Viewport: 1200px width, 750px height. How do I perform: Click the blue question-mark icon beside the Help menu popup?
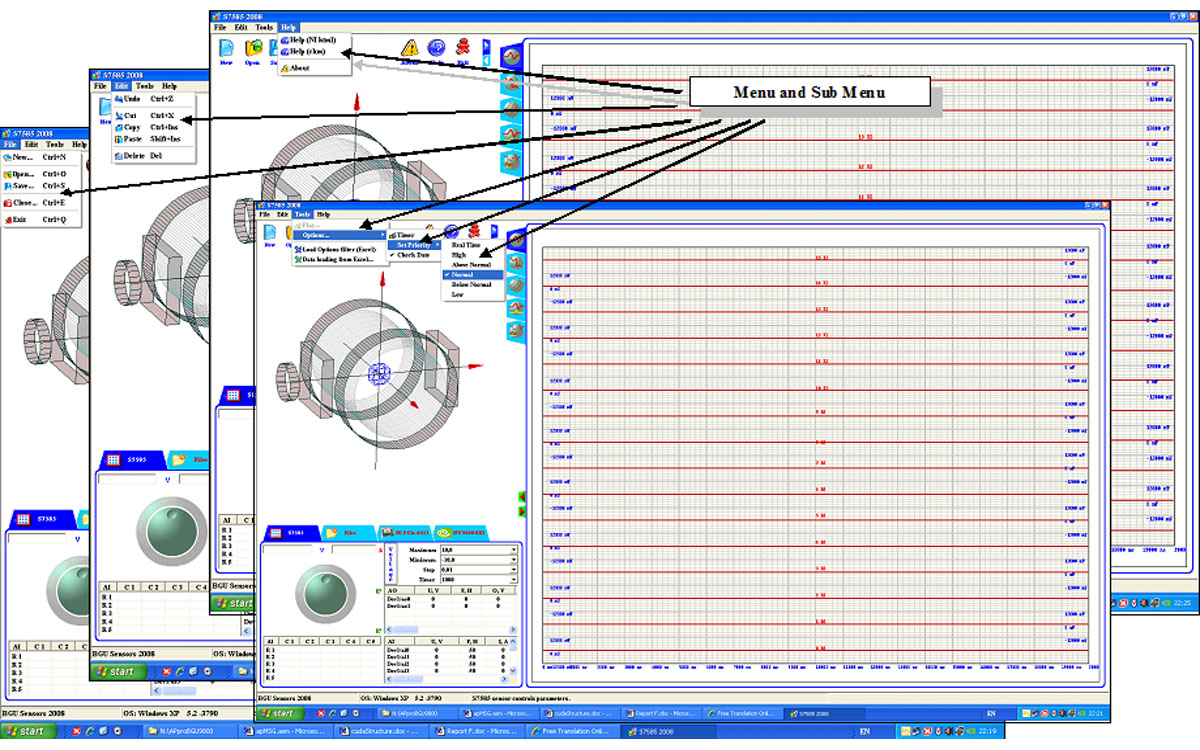tap(437, 48)
